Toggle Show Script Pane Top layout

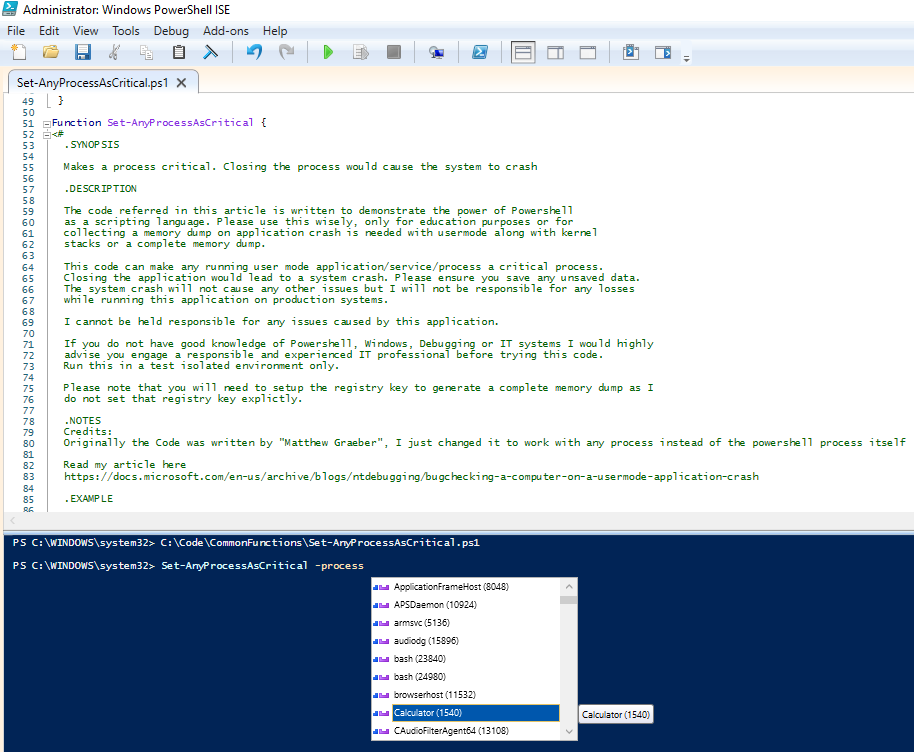[x=522, y=53]
